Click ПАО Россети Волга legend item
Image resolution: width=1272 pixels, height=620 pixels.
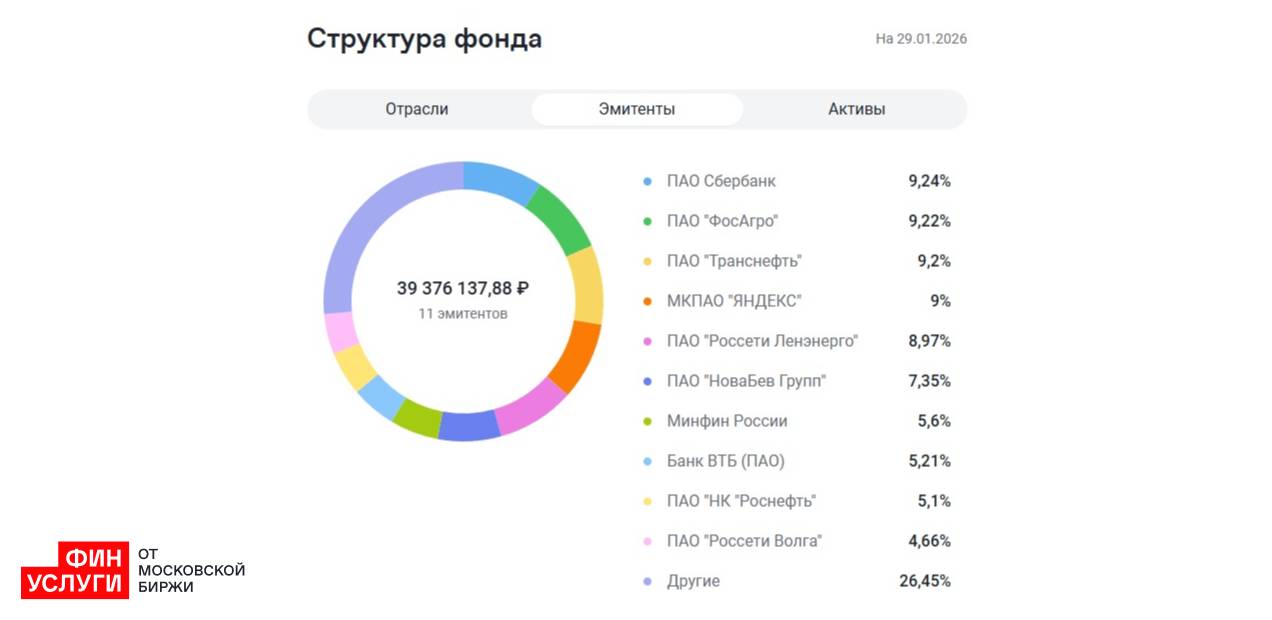pyautogui.click(x=744, y=542)
